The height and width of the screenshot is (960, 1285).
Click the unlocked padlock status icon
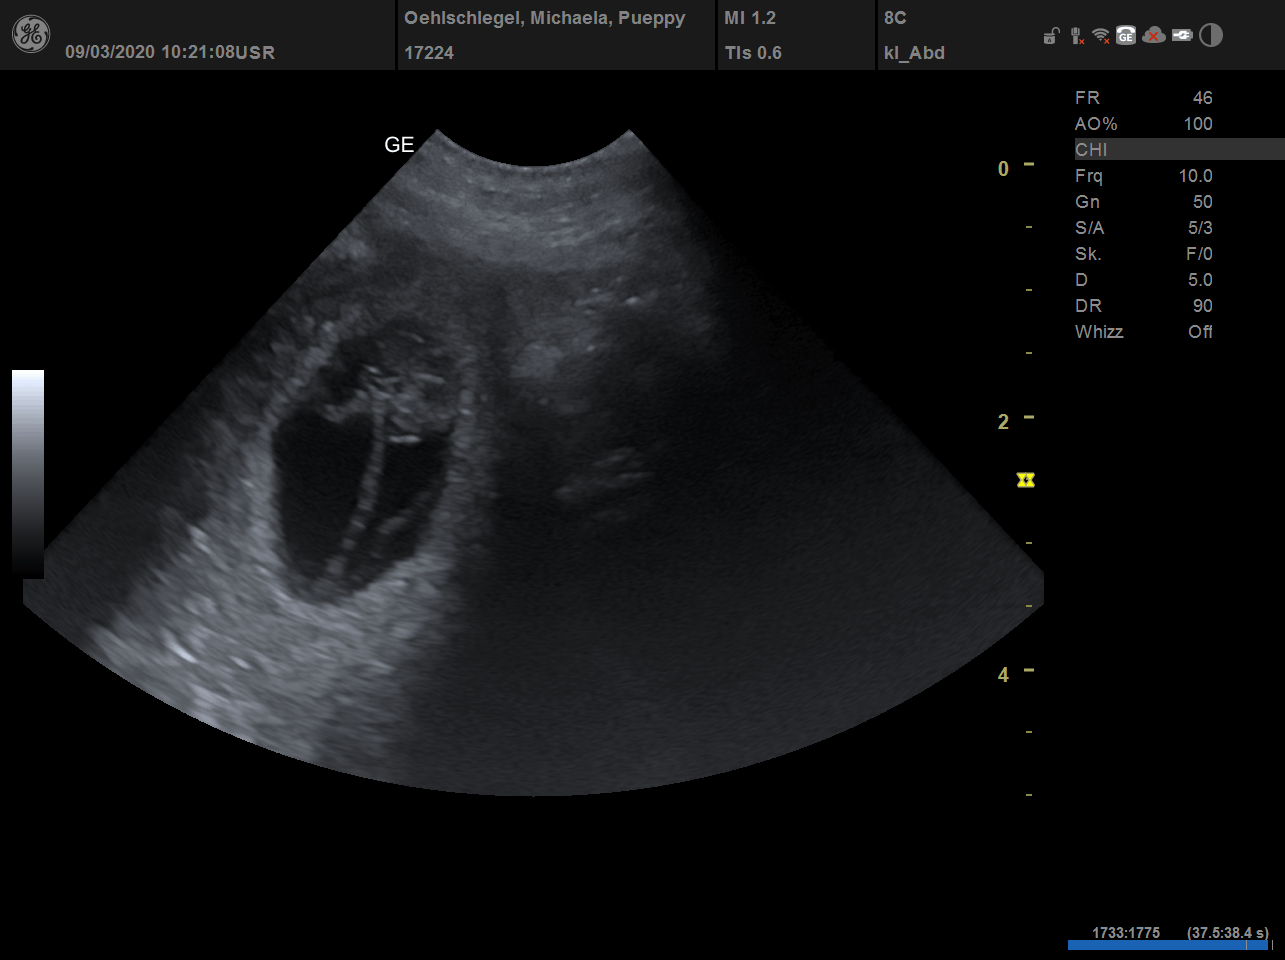coord(1050,37)
